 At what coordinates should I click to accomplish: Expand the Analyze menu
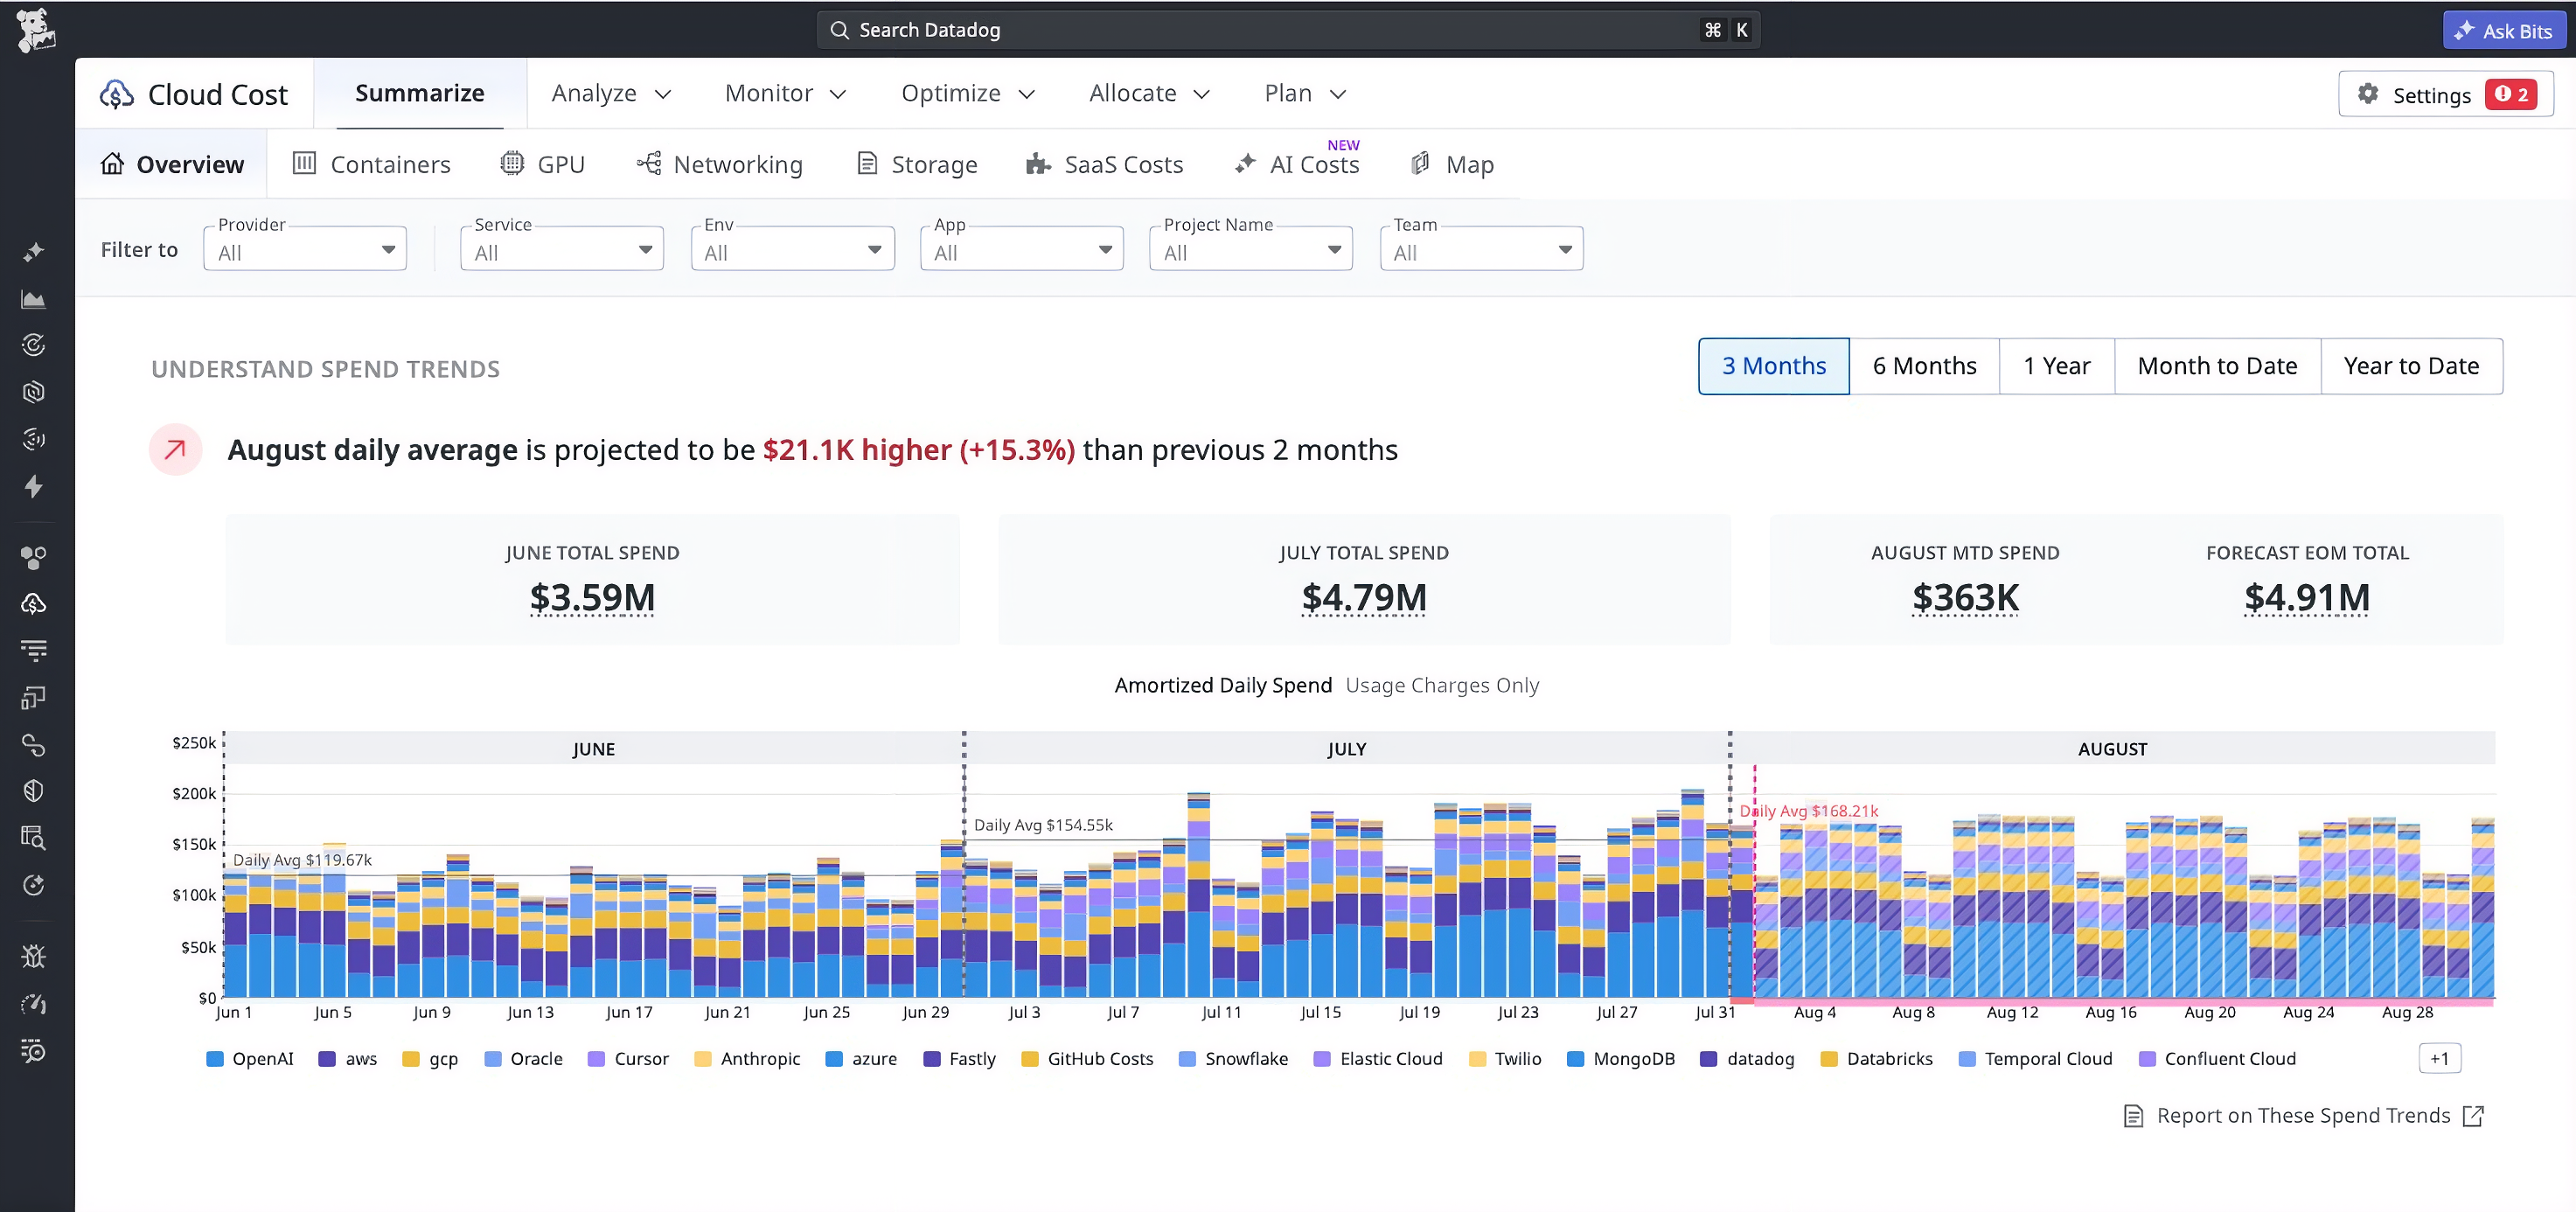click(611, 93)
